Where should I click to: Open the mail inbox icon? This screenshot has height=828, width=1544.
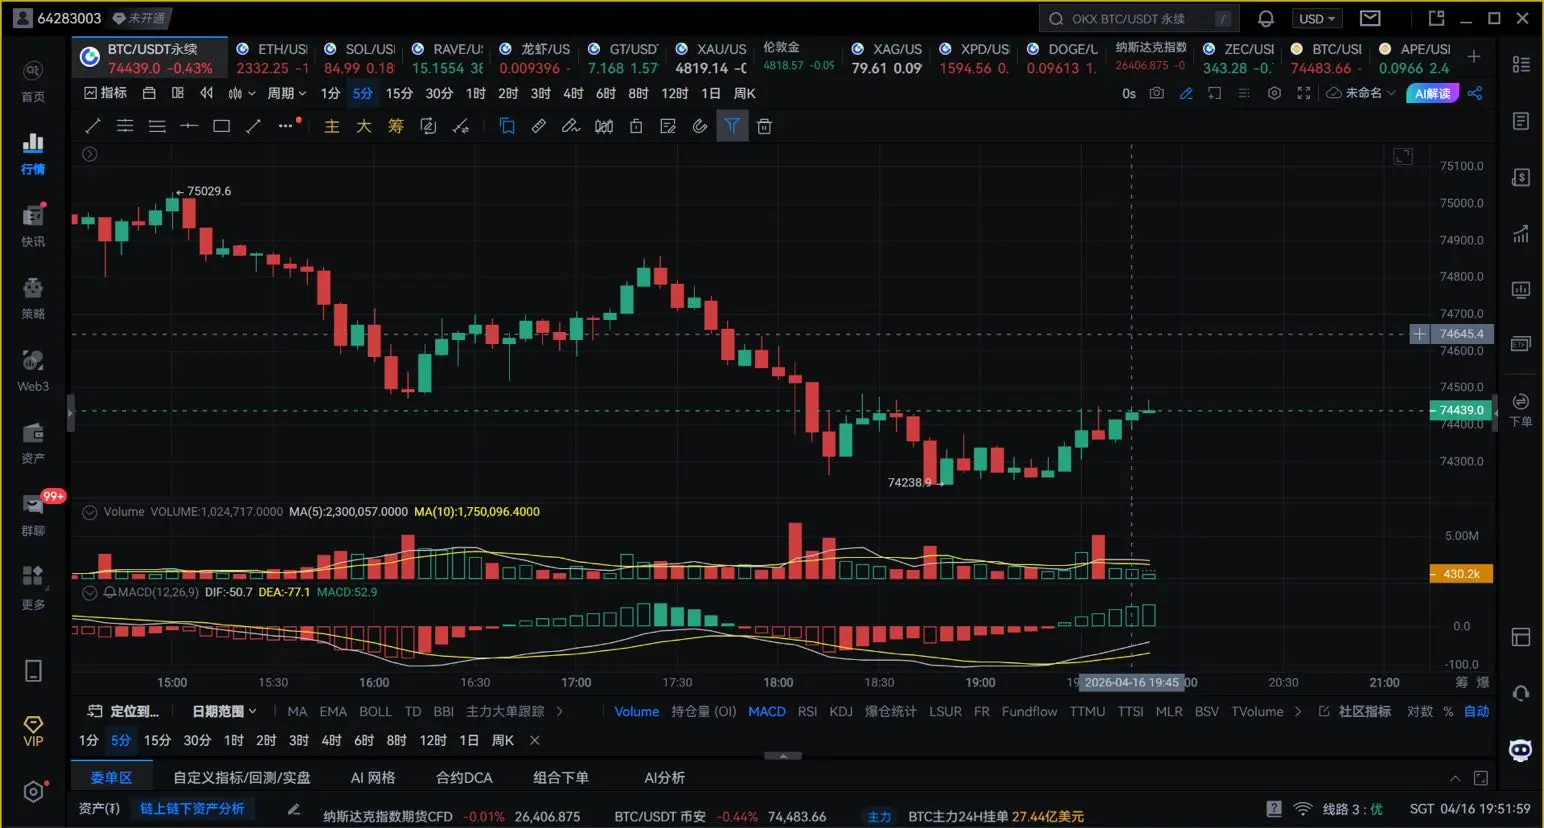(x=1370, y=18)
